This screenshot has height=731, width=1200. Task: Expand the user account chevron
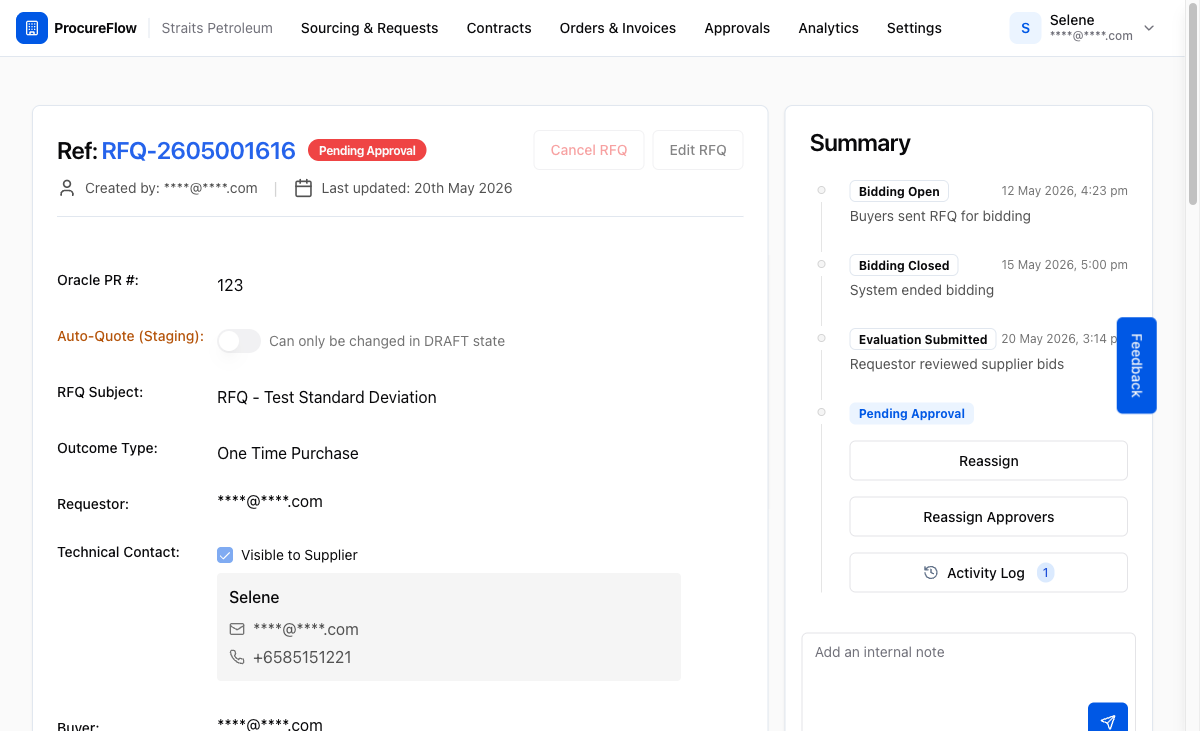1149,28
